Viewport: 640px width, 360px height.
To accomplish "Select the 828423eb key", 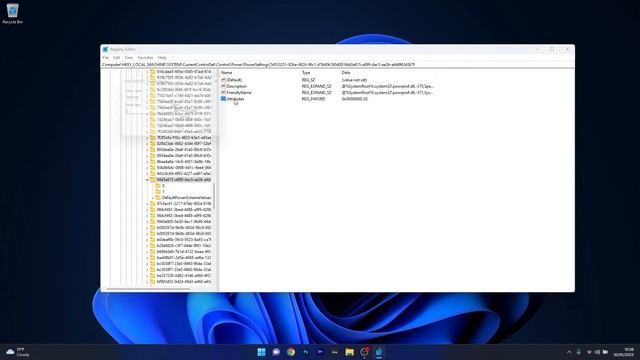I will click(184, 144).
